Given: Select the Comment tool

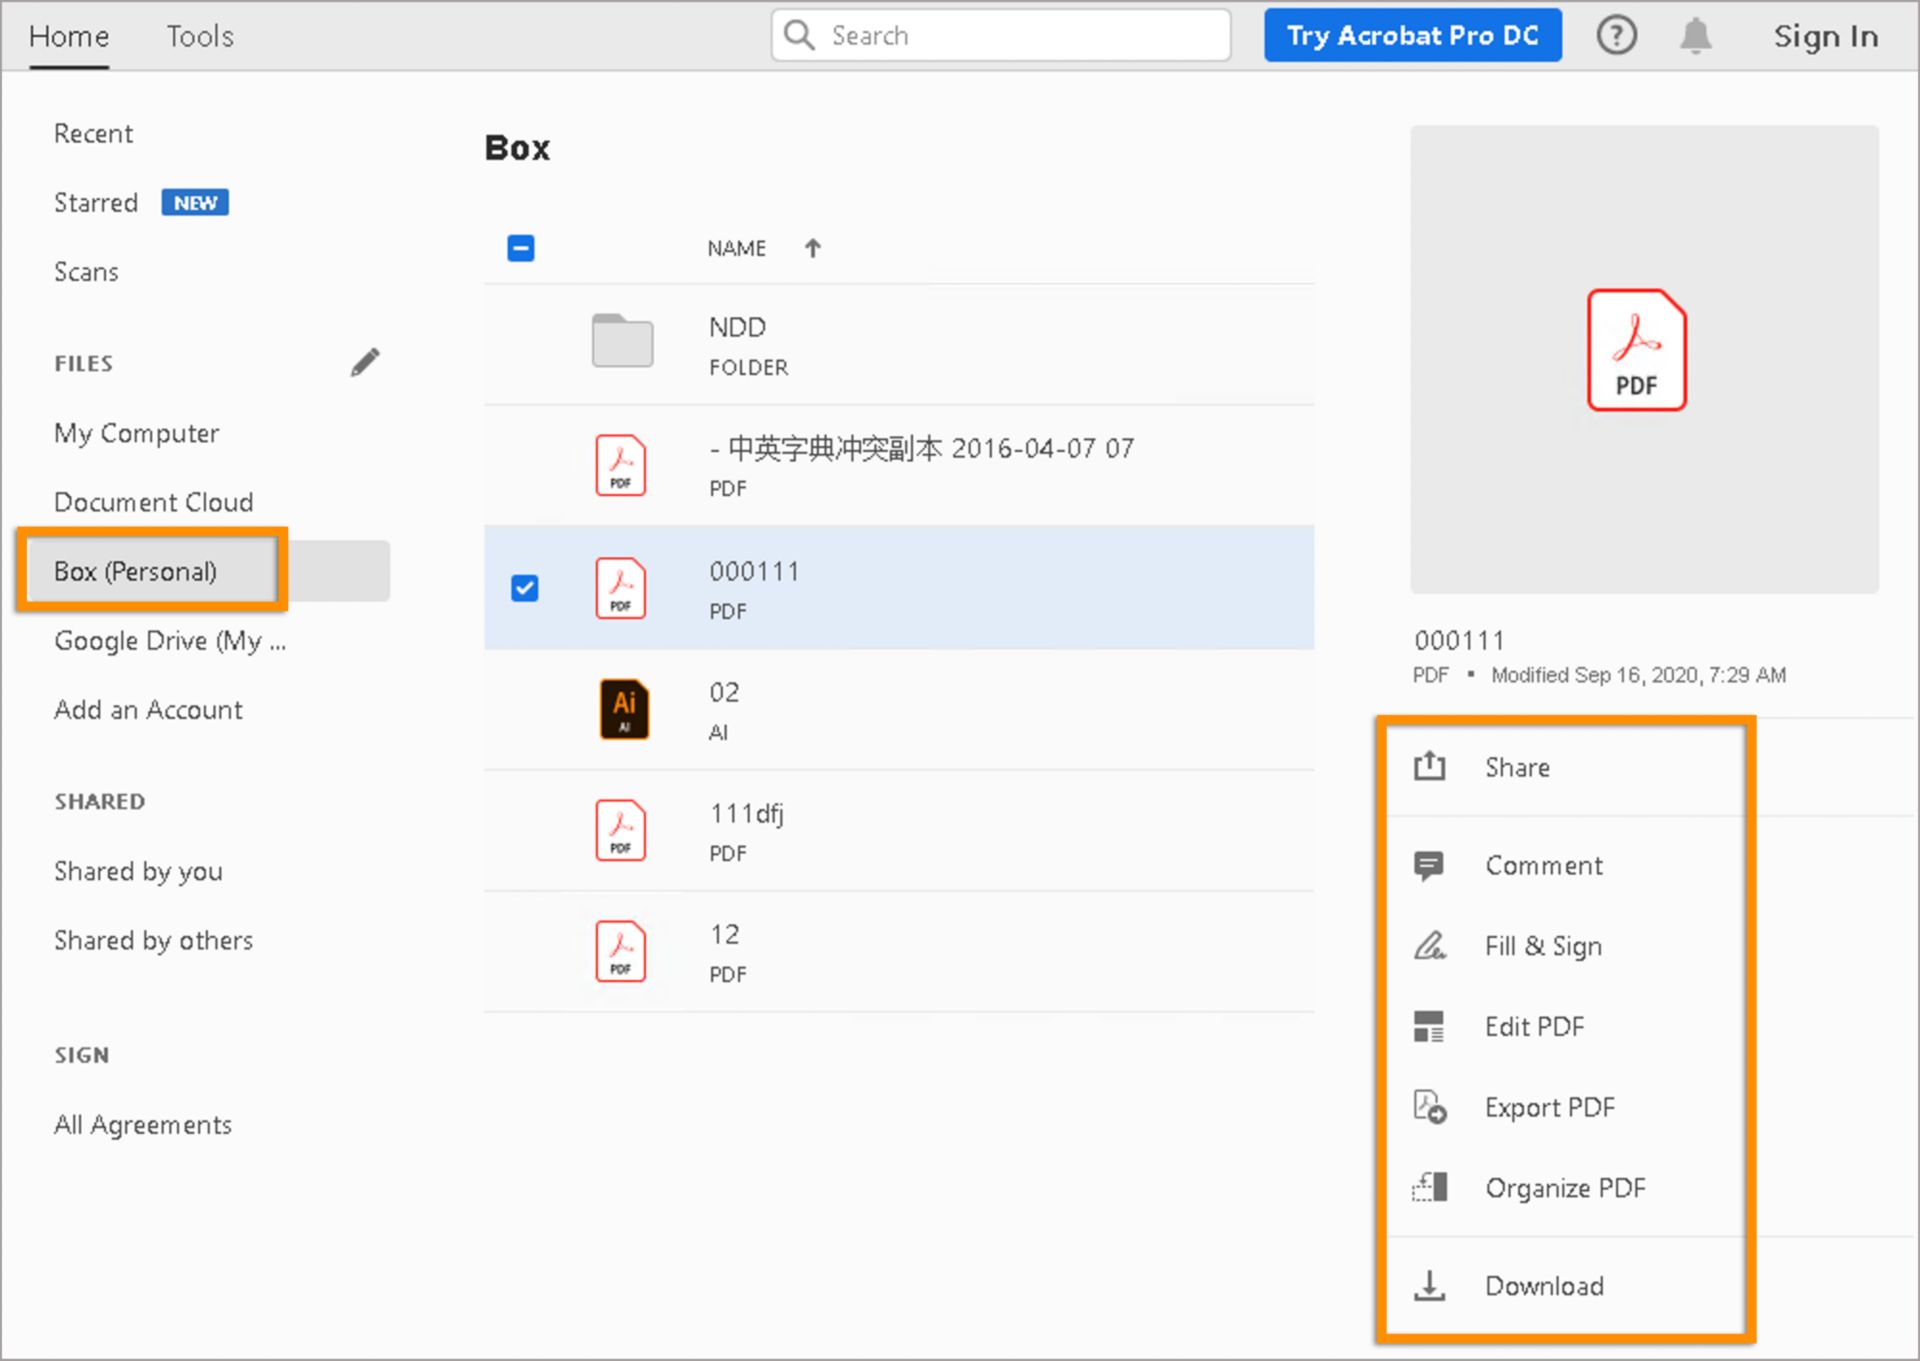Looking at the screenshot, I should click(x=1544, y=865).
